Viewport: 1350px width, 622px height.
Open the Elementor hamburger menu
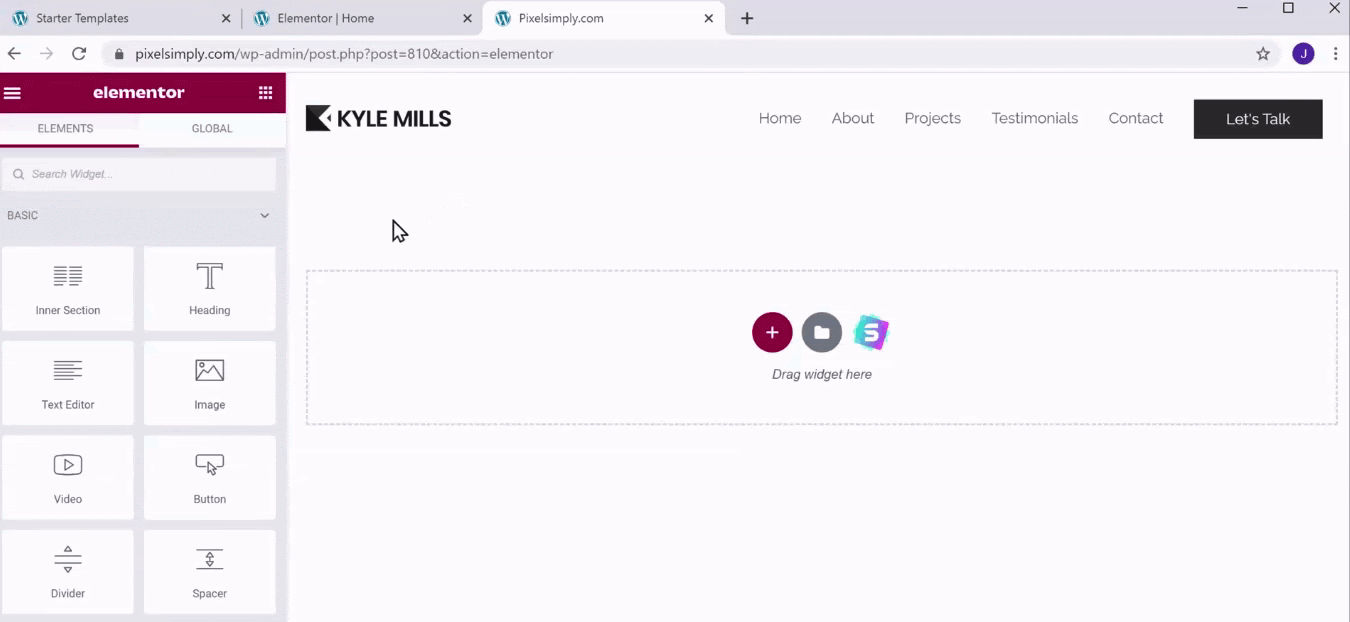pos(12,92)
